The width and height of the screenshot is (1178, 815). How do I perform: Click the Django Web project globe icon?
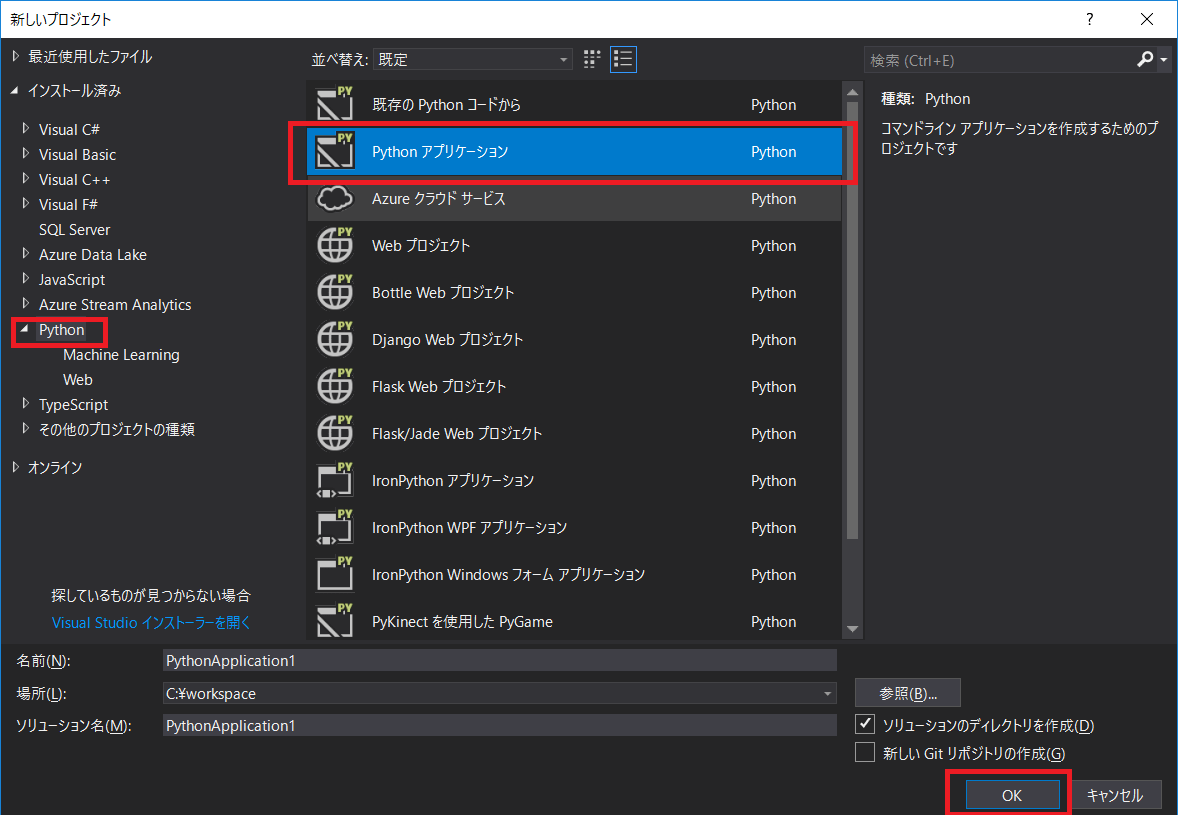pyautogui.click(x=335, y=339)
